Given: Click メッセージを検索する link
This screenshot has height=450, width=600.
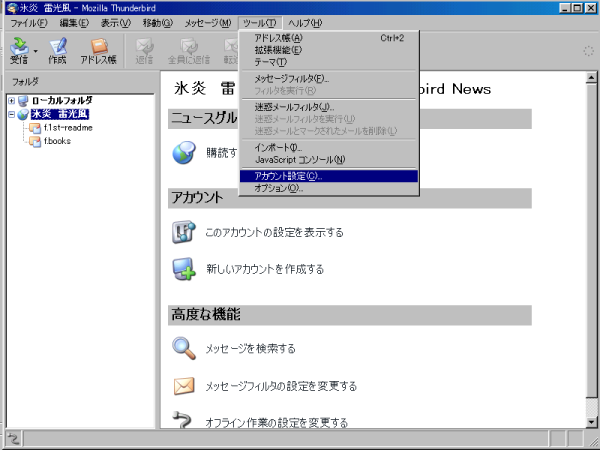Looking at the screenshot, I should point(251,349).
